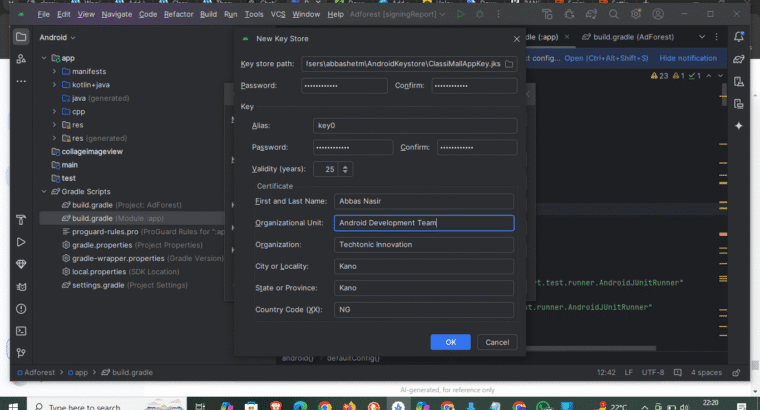The image size is (760, 410).
Task: Click the Country Code field
Action: (x=424, y=310)
